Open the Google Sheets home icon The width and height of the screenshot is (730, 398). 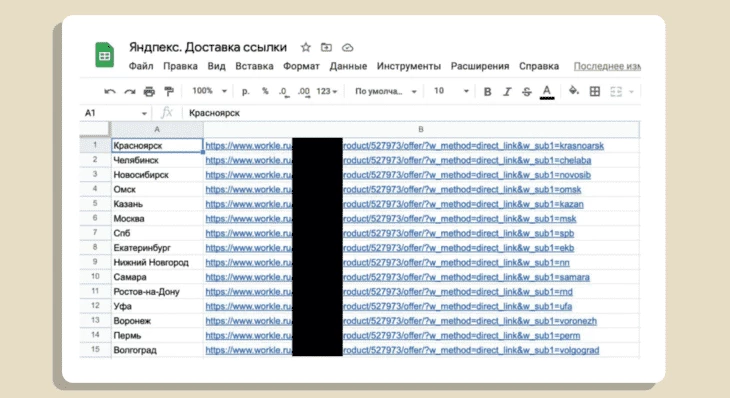coord(105,55)
